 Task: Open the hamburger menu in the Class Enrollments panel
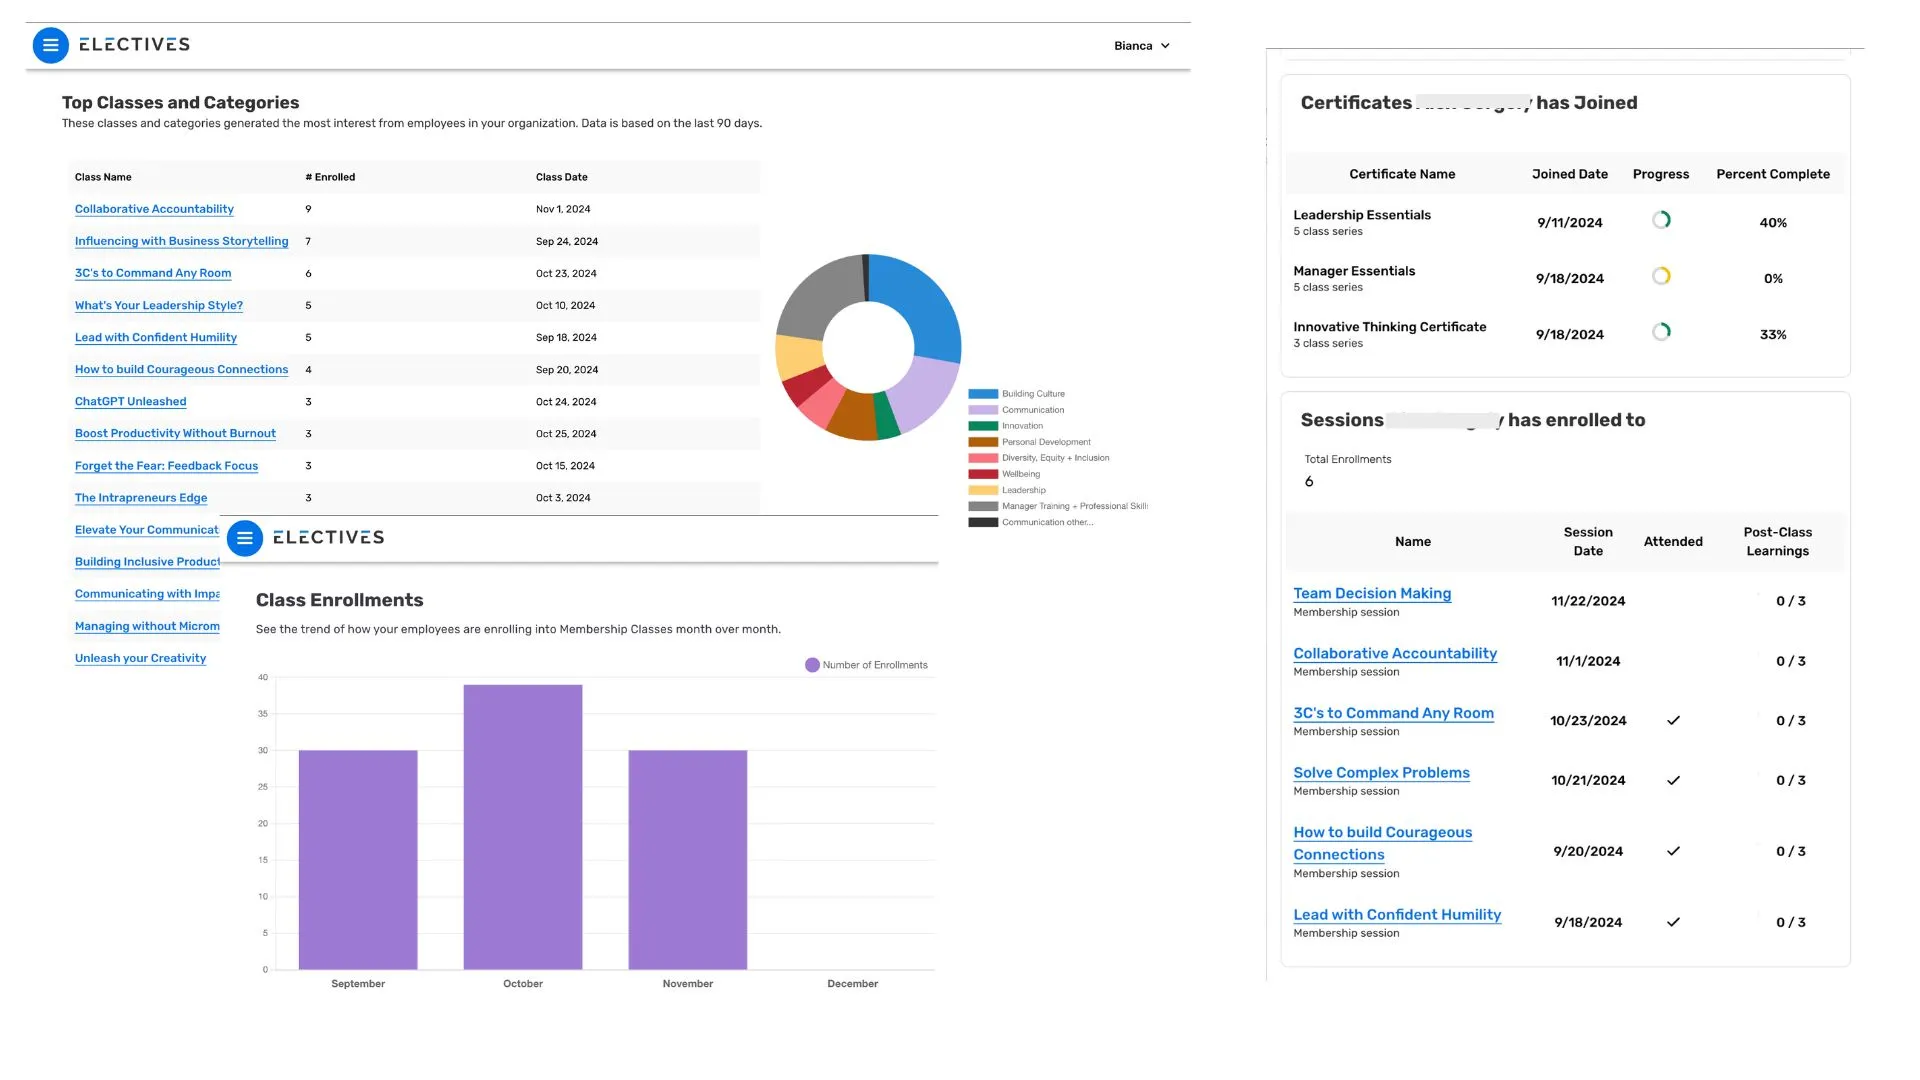click(244, 538)
